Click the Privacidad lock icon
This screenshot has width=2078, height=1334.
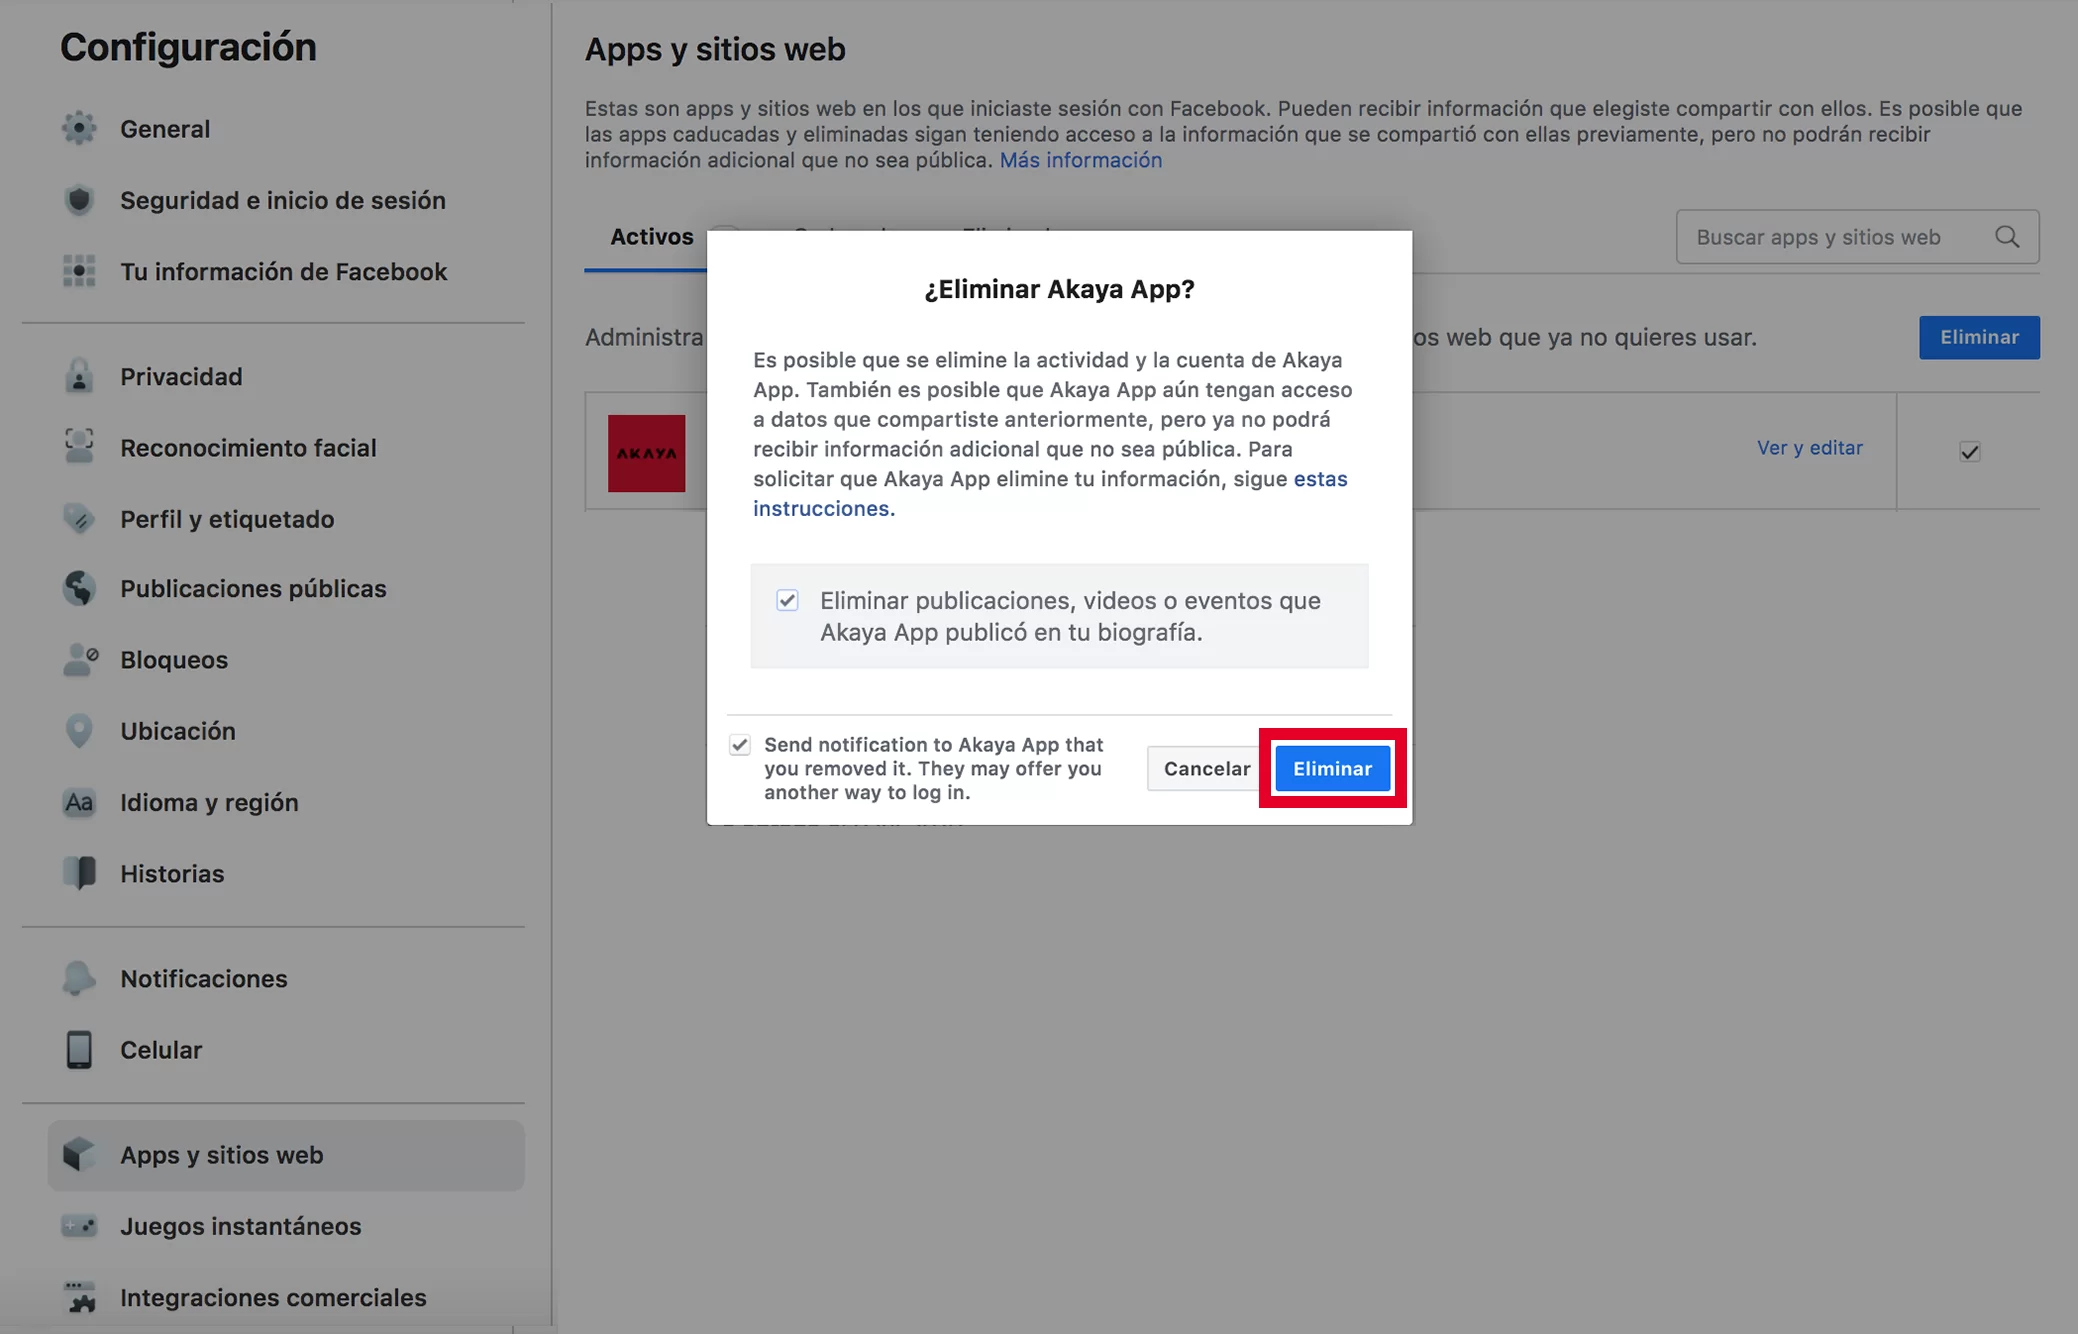79,376
